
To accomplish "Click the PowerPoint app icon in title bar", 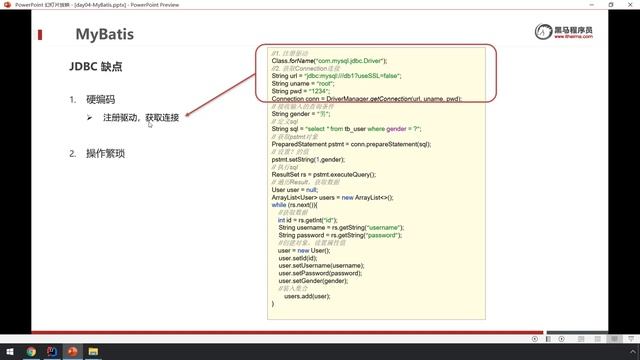I will point(7,4).
